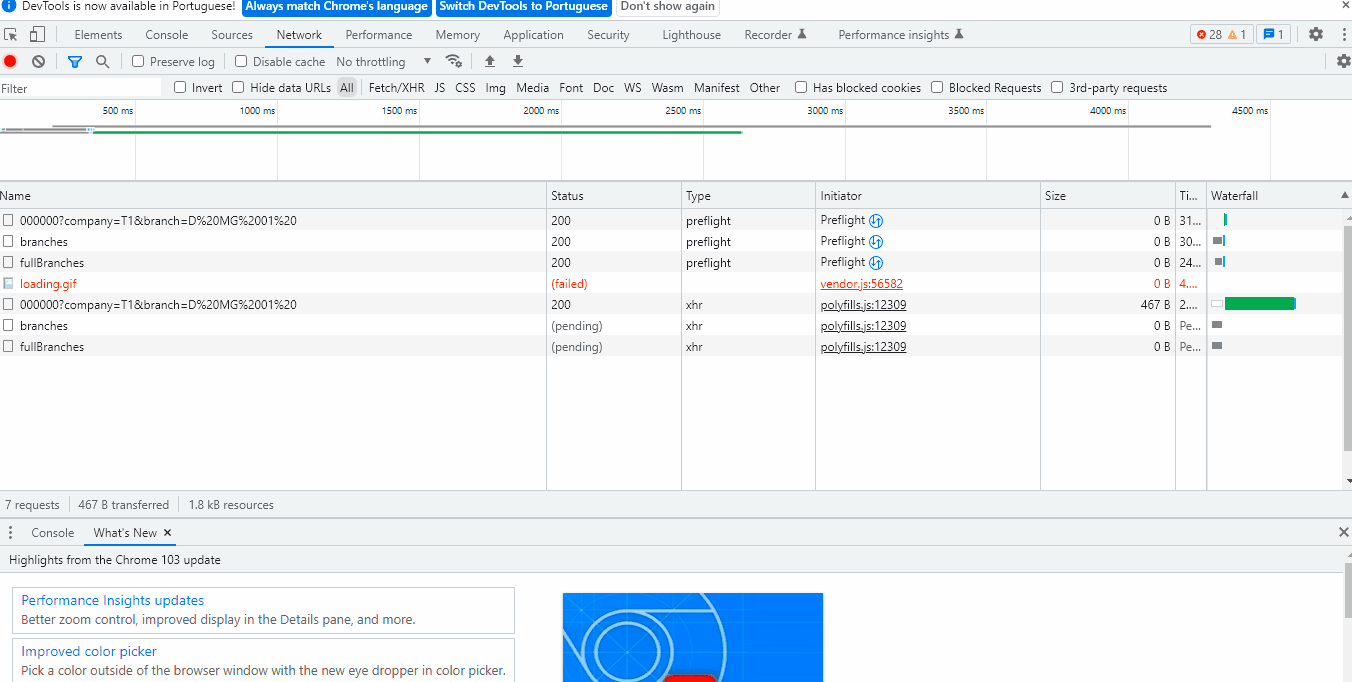
Task: Click the Filter text input
Action: [81, 88]
